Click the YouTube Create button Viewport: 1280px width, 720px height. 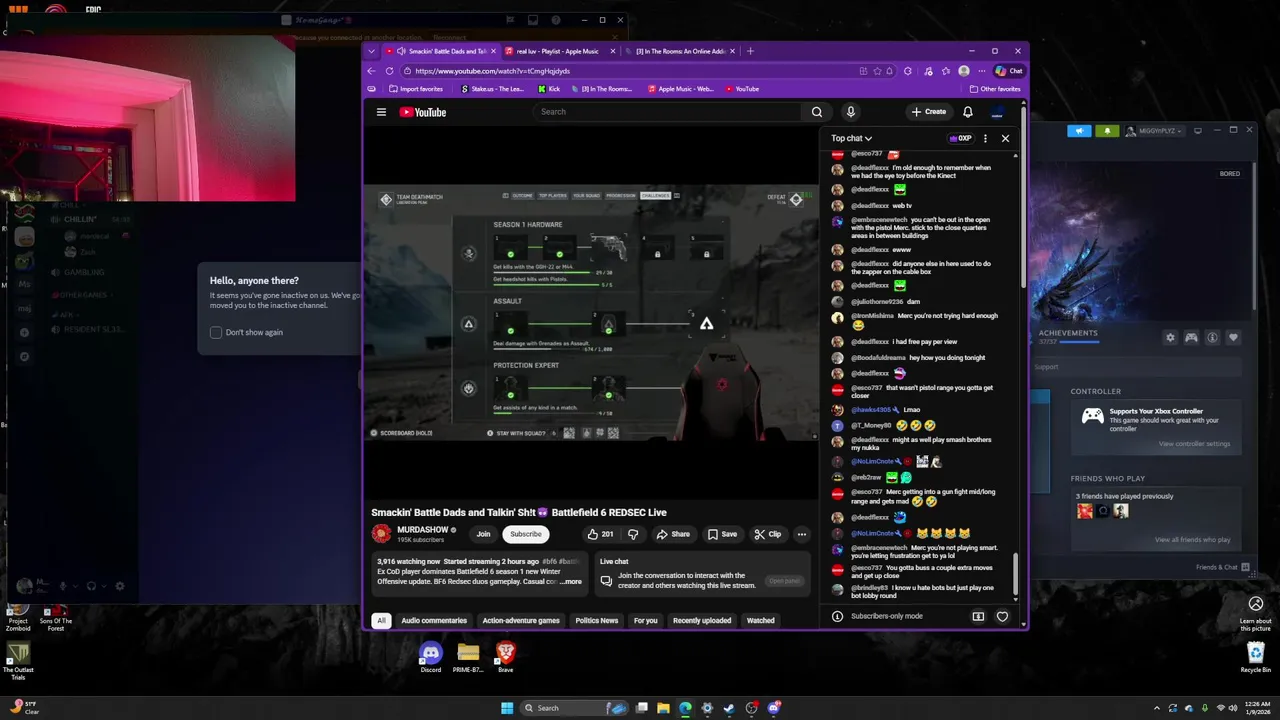coord(928,112)
